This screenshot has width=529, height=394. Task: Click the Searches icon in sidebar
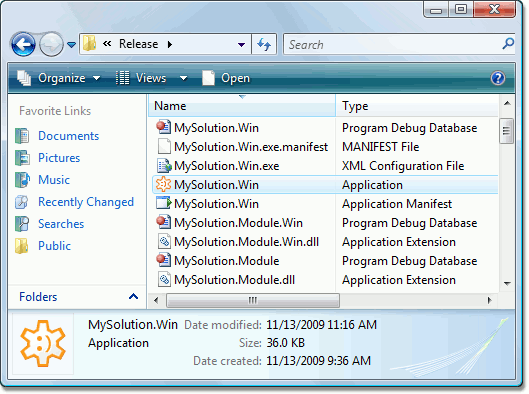(22, 224)
